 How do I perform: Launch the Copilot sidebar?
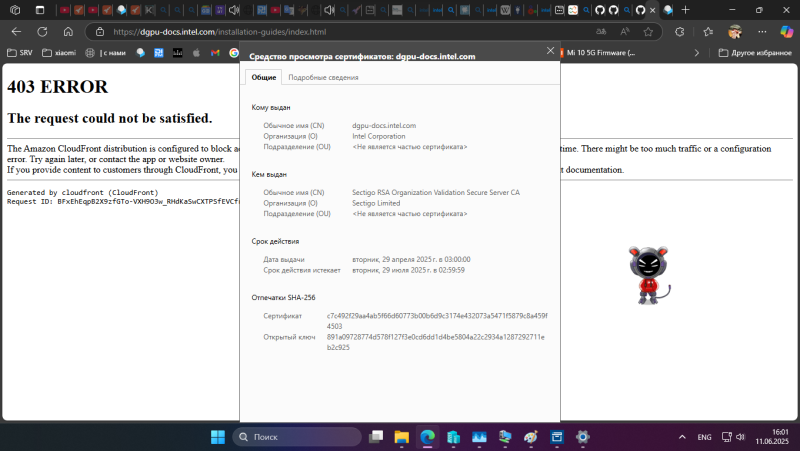click(x=787, y=32)
